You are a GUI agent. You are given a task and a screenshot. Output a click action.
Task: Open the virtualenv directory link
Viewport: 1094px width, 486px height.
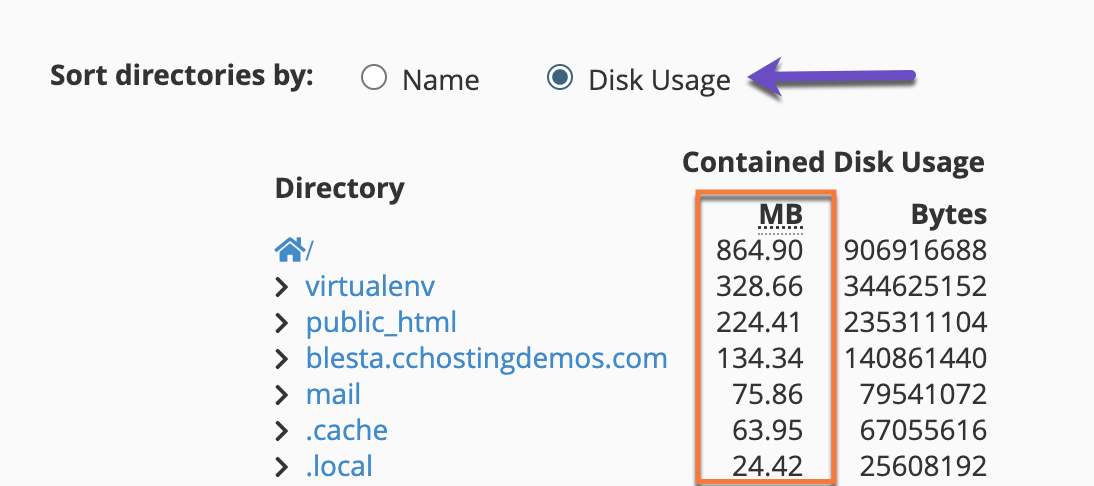click(x=370, y=287)
